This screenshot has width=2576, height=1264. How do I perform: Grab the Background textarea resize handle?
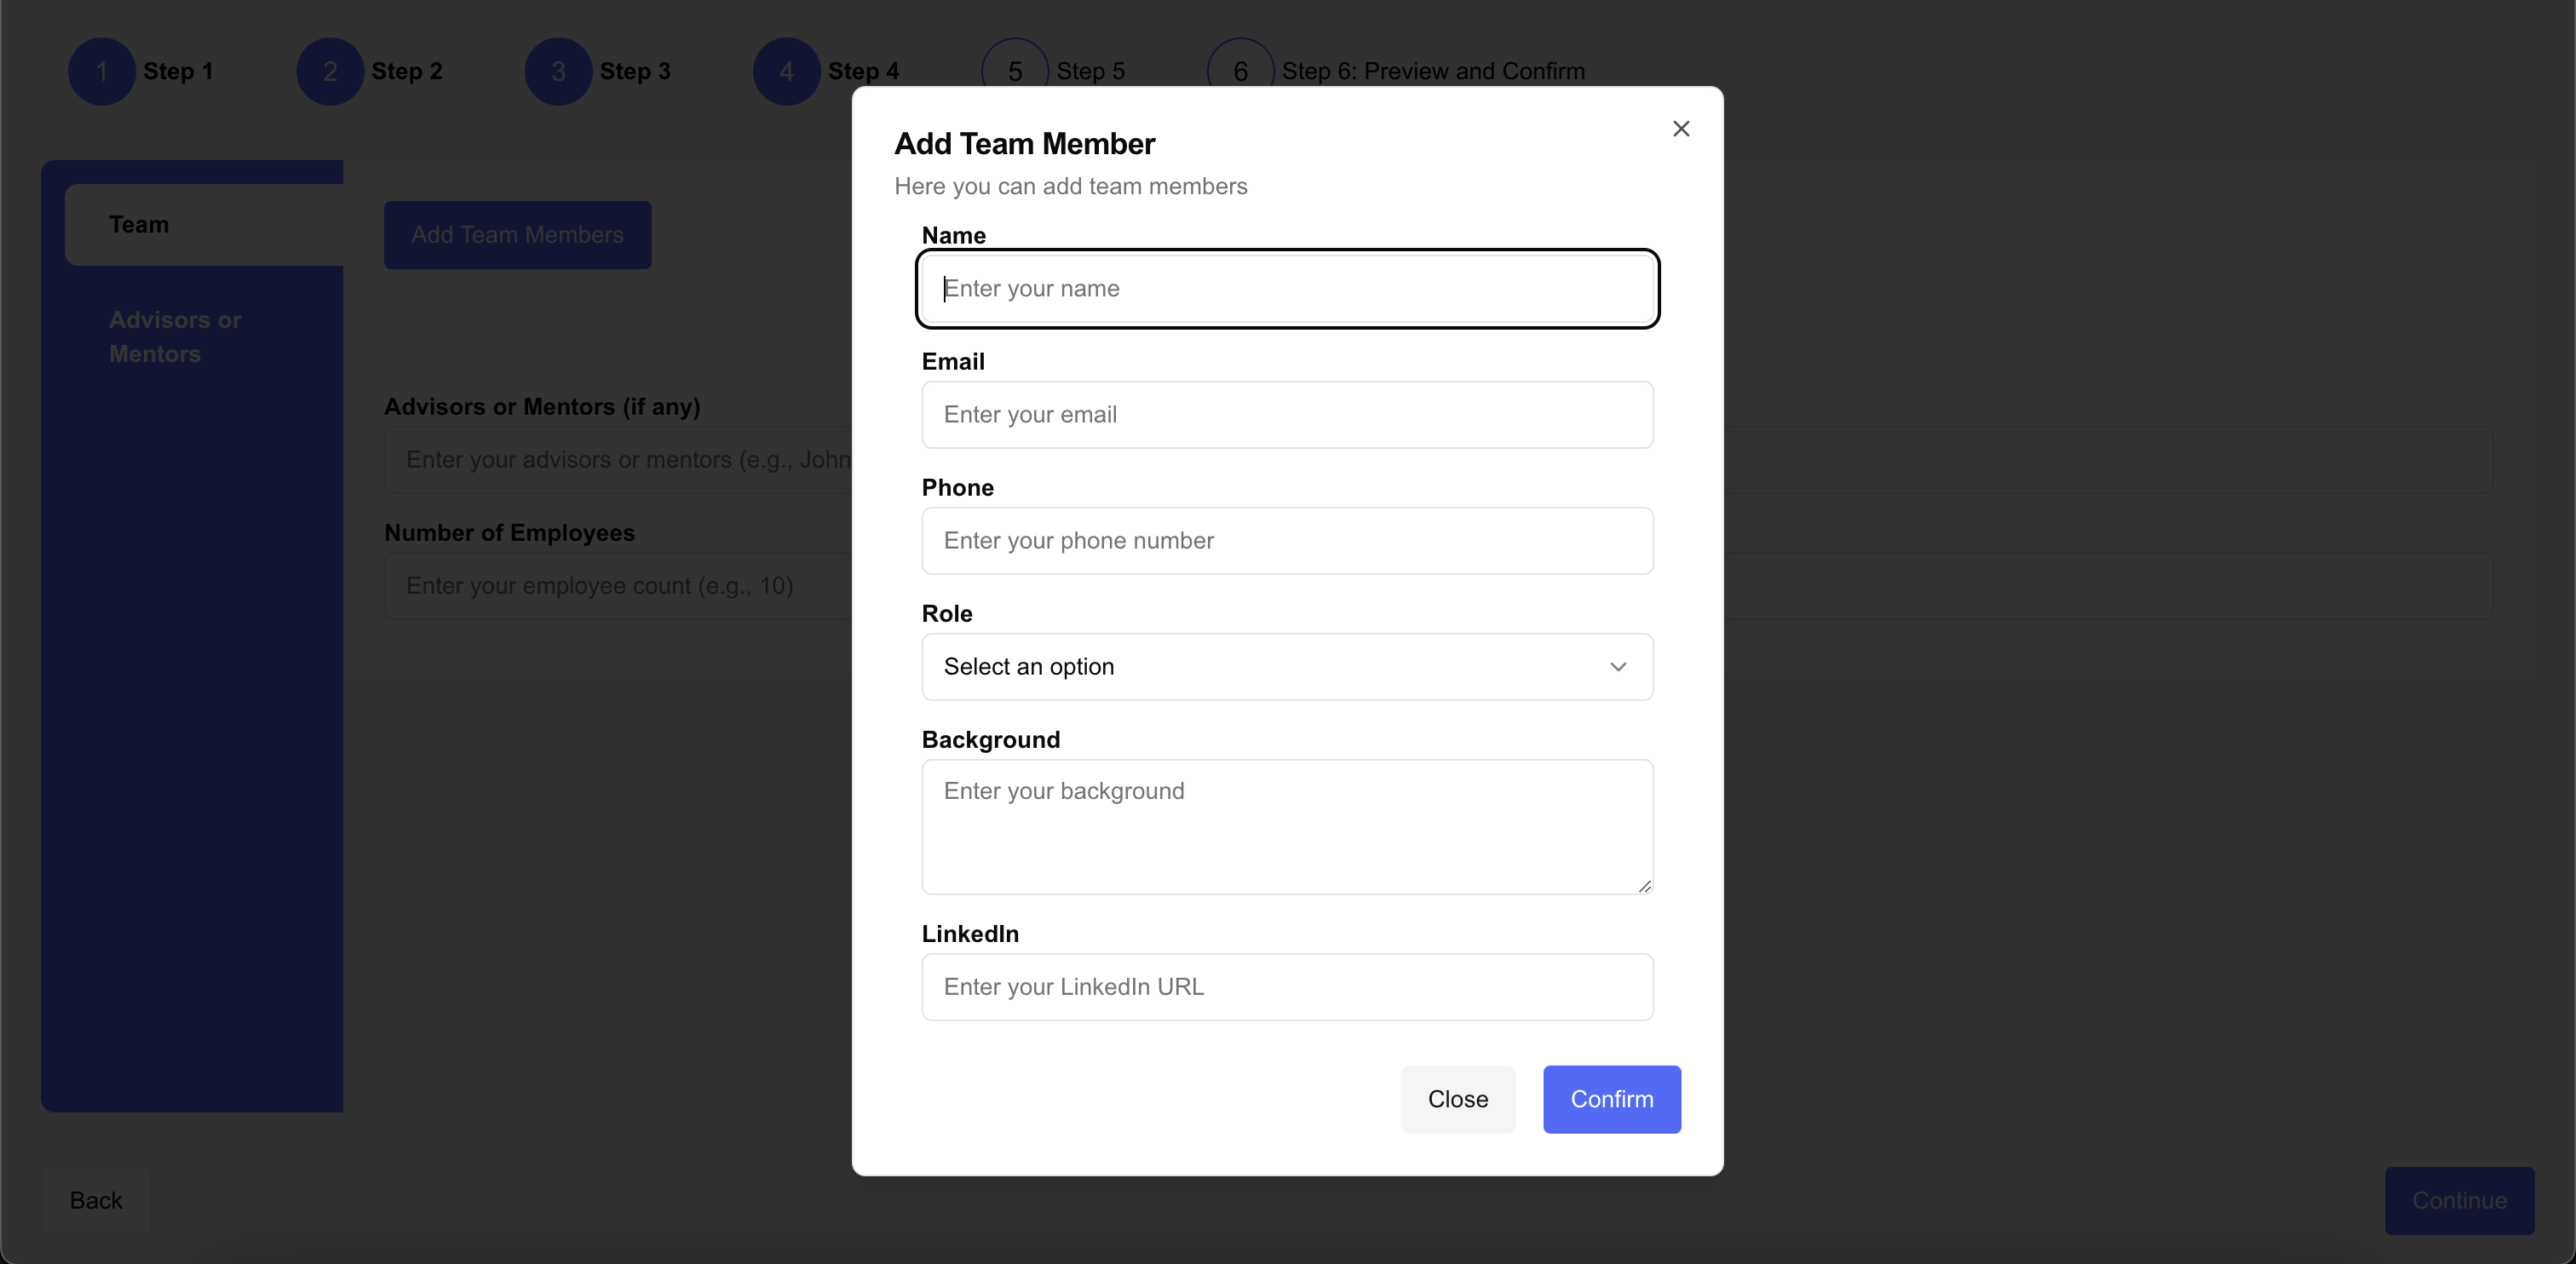[1644, 886]
